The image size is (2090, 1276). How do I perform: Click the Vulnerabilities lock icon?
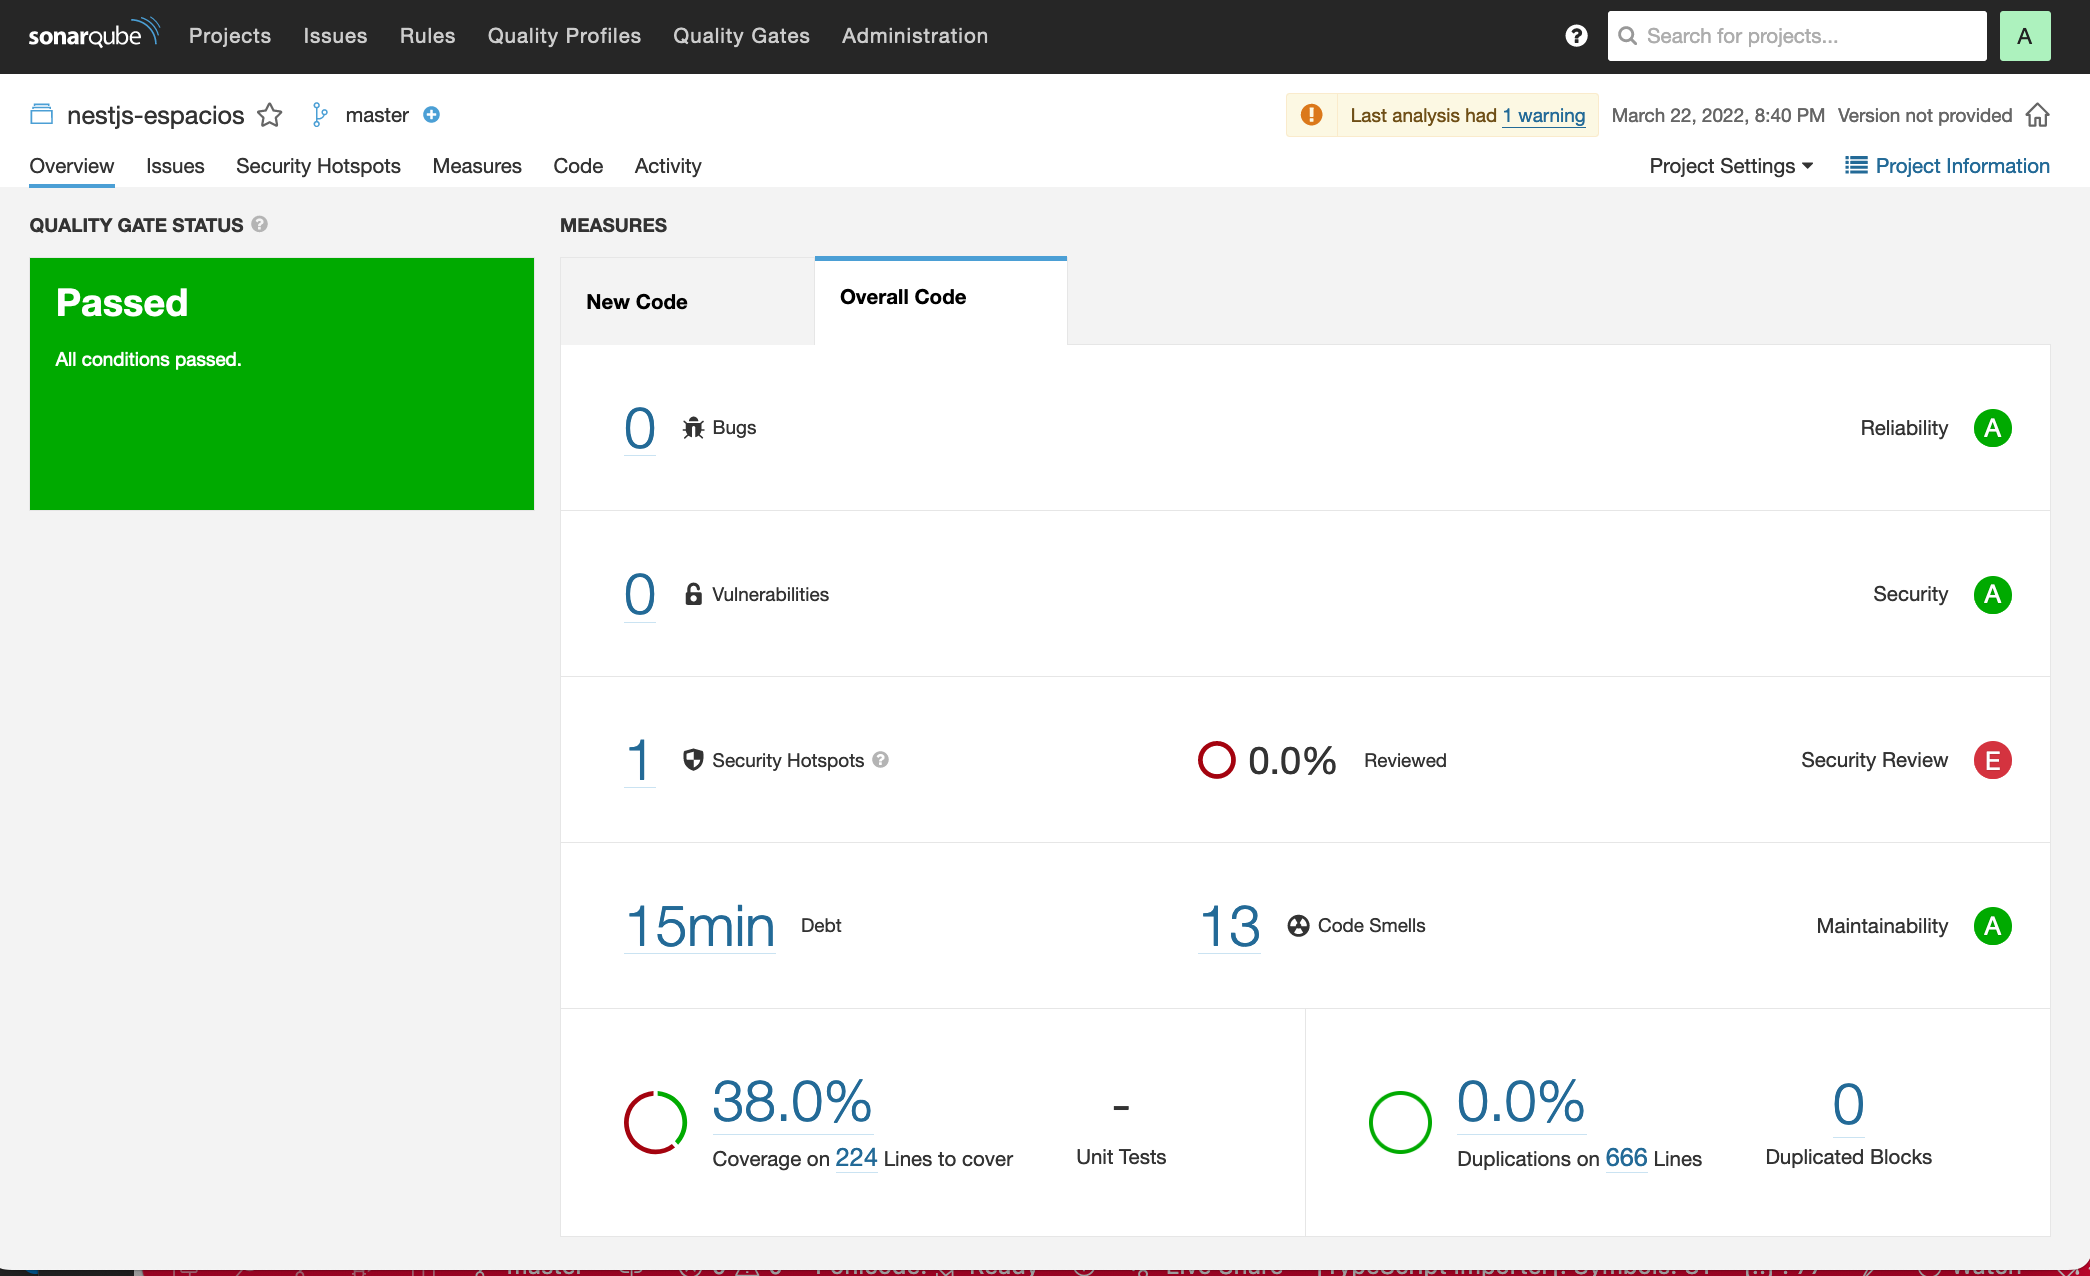[693, 594]
